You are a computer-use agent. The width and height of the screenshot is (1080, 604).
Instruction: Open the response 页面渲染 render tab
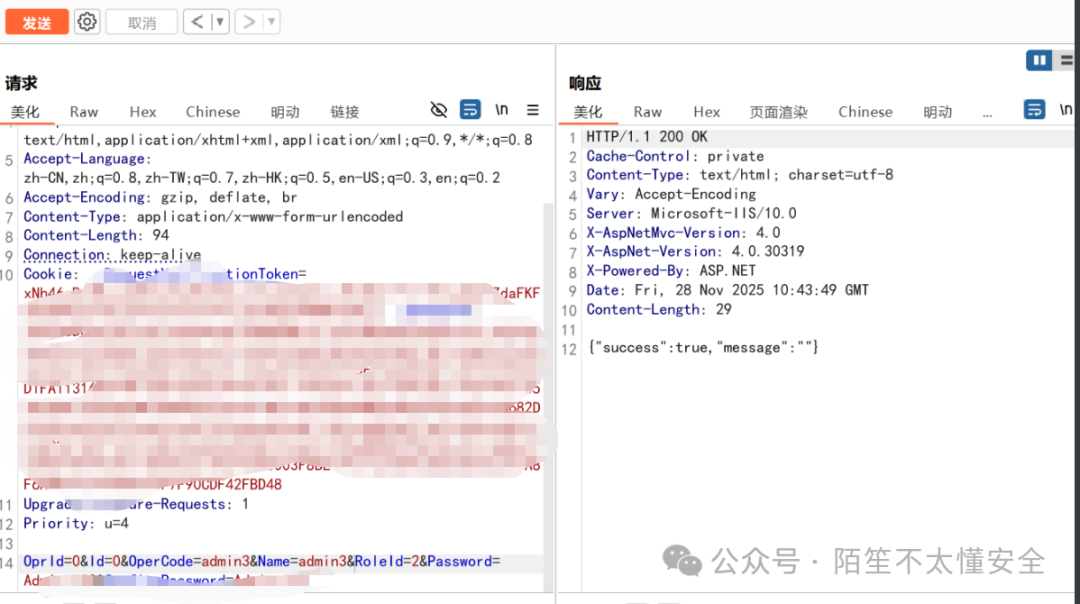778,112
